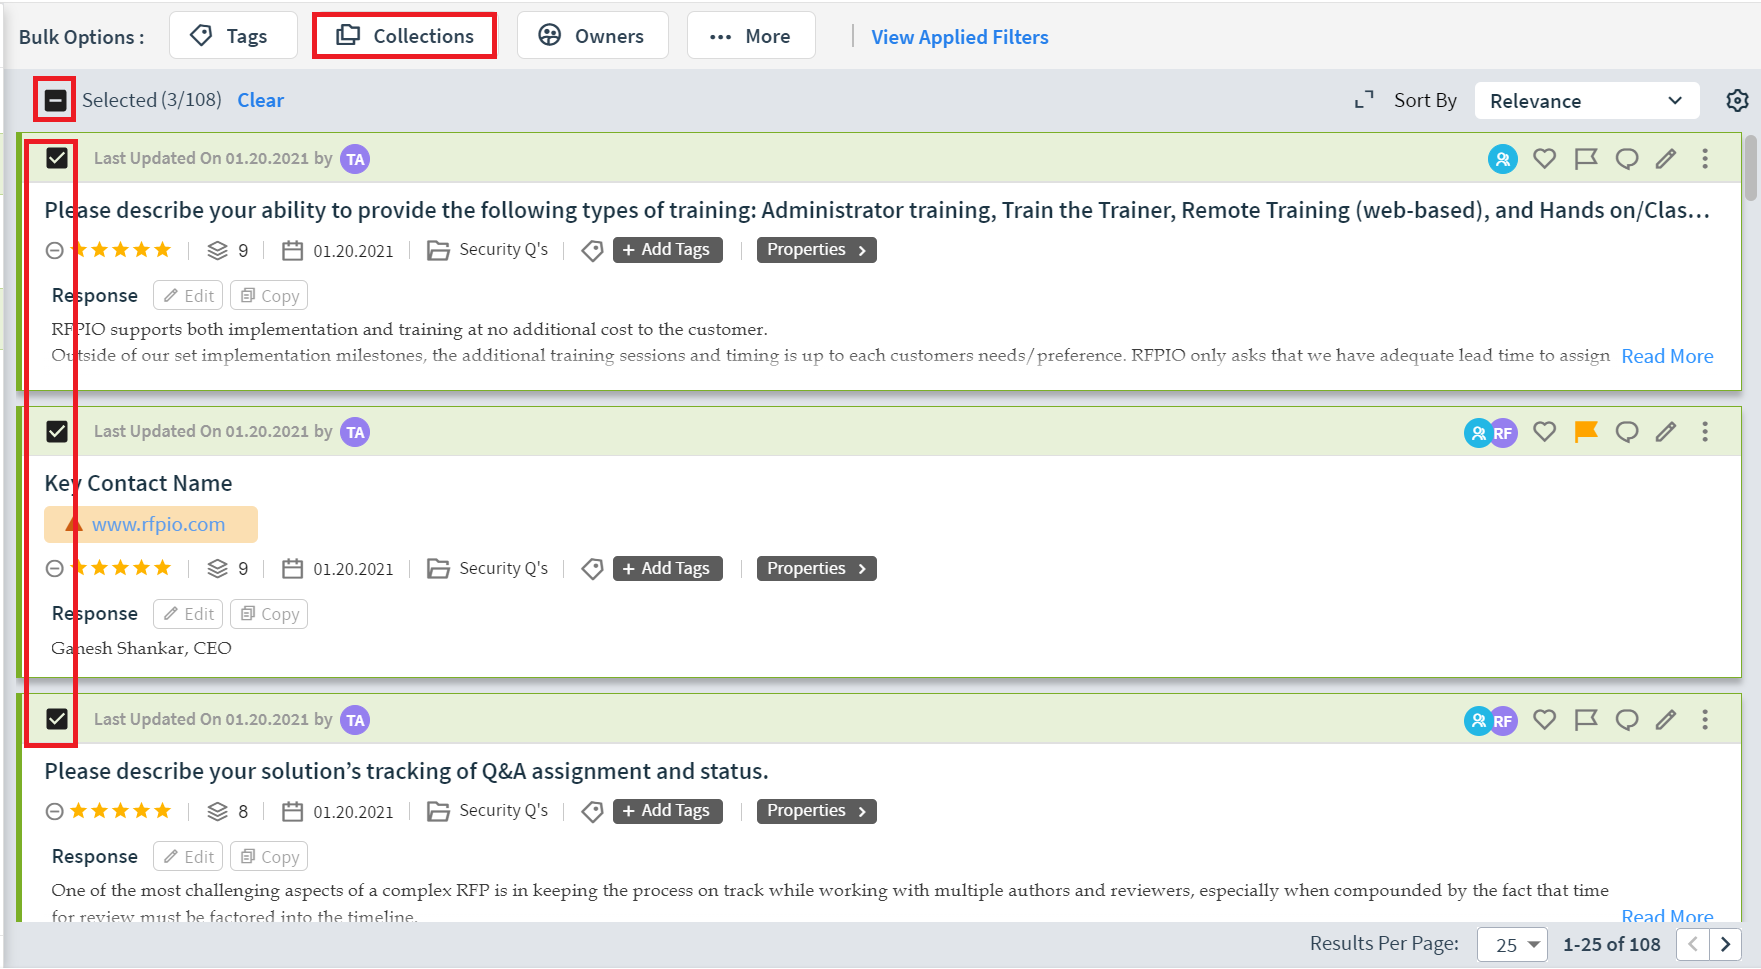Open the Results Per Page 25 dropdown

click(1513, 944)
